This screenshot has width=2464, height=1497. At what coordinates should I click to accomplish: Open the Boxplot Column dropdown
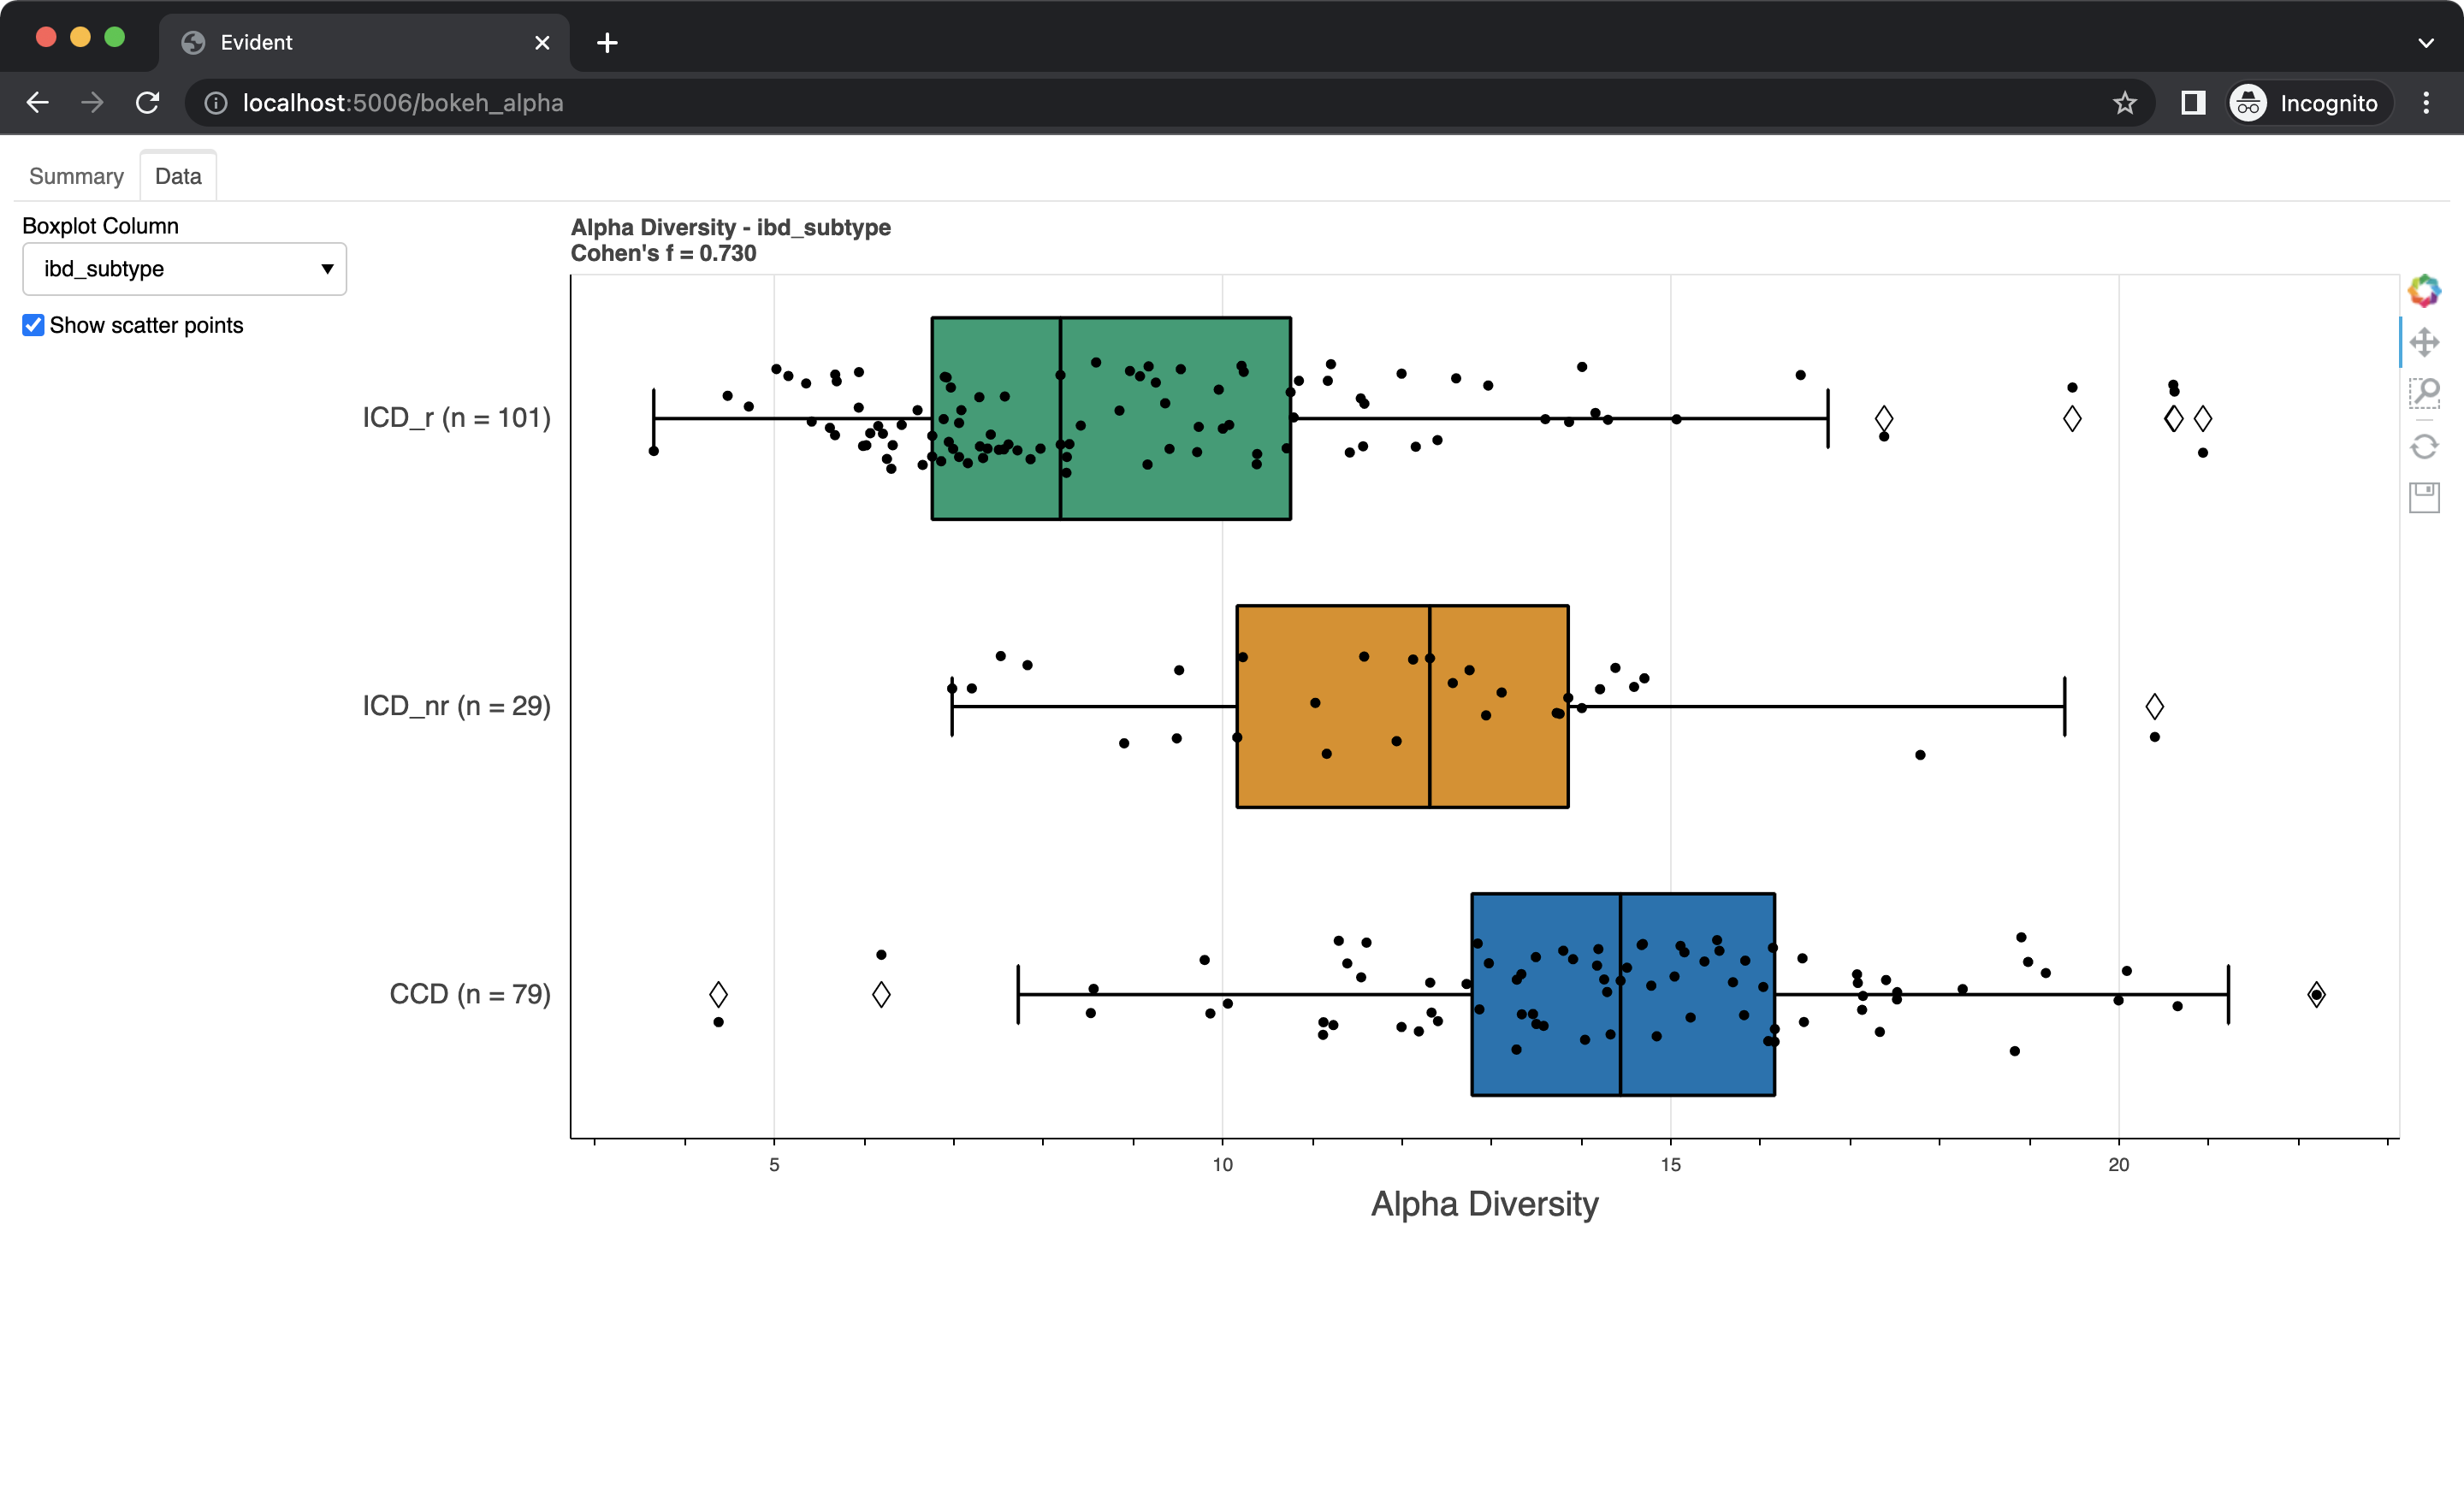click(184, 268)
